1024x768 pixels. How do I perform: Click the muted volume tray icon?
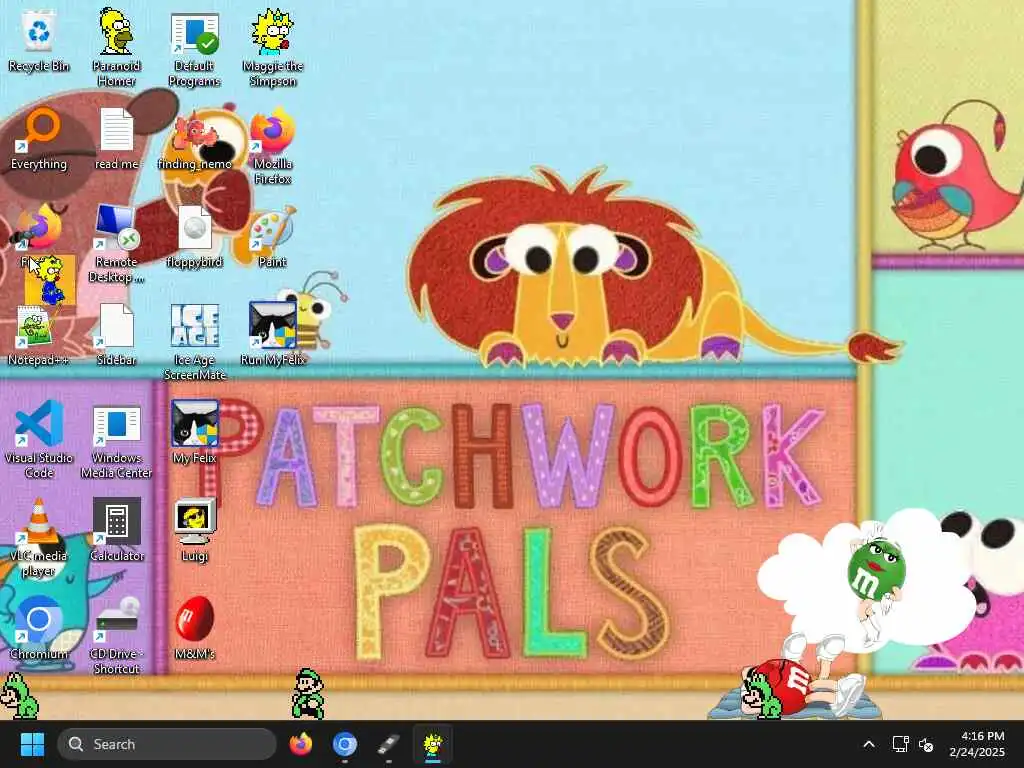[x=926, y=744]
